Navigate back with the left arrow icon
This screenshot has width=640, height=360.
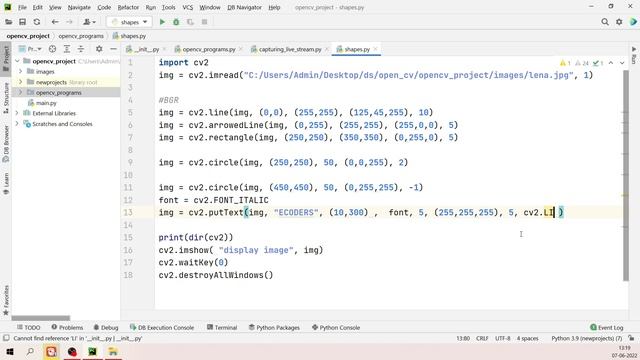pyautogui.click(x=55, y=22)
